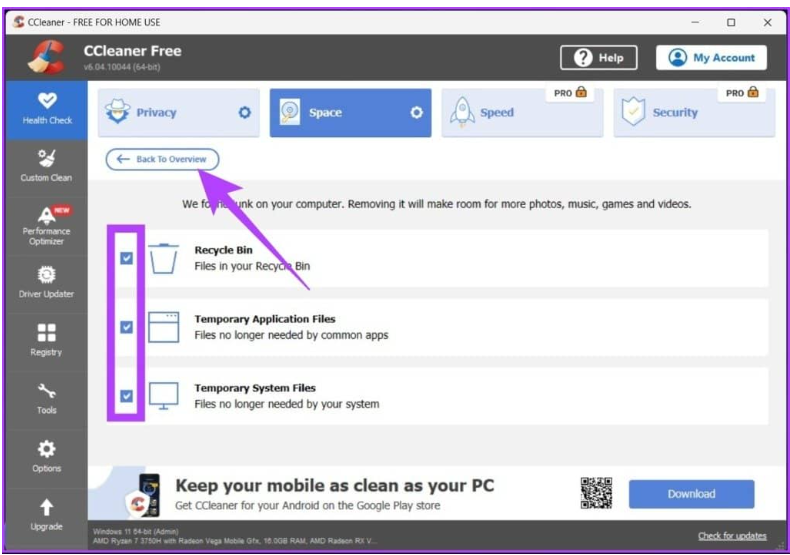790x555 pixels.
Task: Click gear icon on Space tab
Action: (x=417, y=113)
